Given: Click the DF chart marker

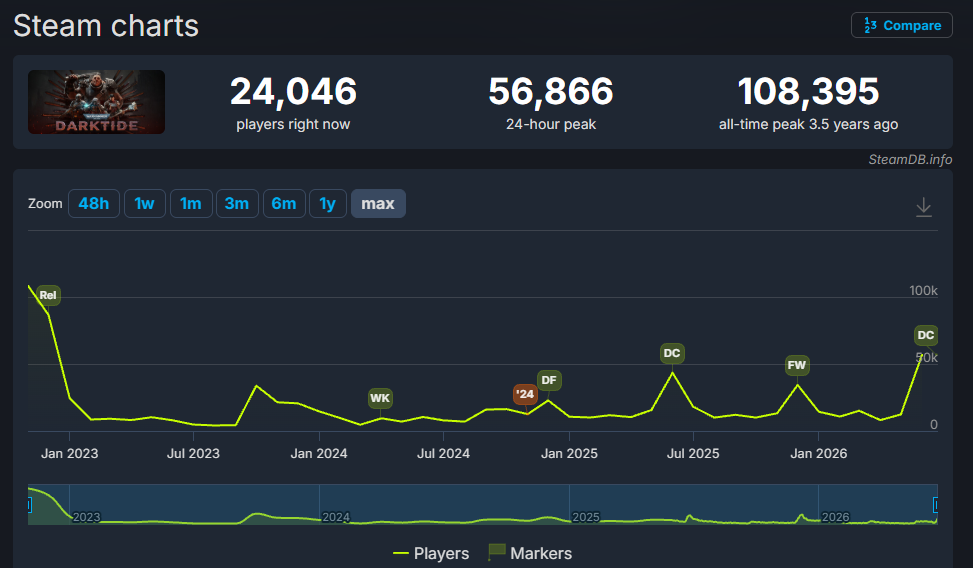Looking at the screenshot, I should (549, 381).
